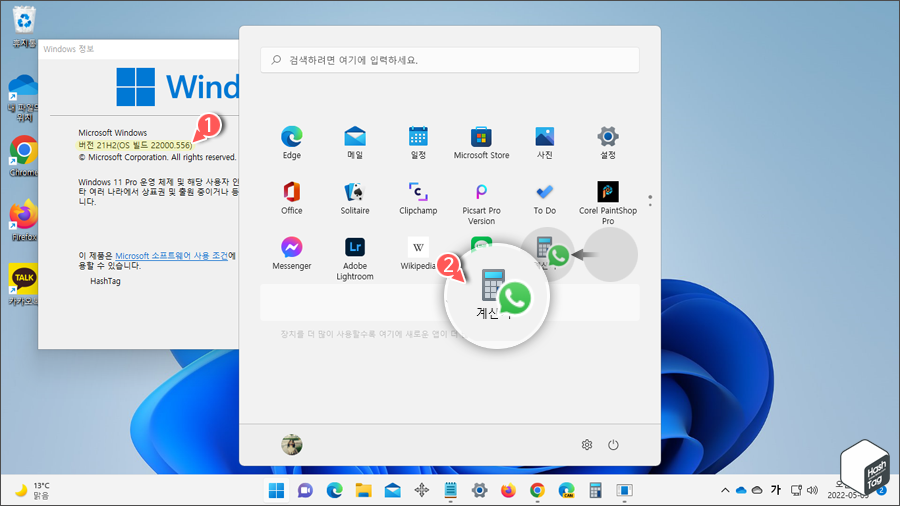Click the gray cloud tray icon
This screenshot has height=506, width=900.
(x=757, y=491)
